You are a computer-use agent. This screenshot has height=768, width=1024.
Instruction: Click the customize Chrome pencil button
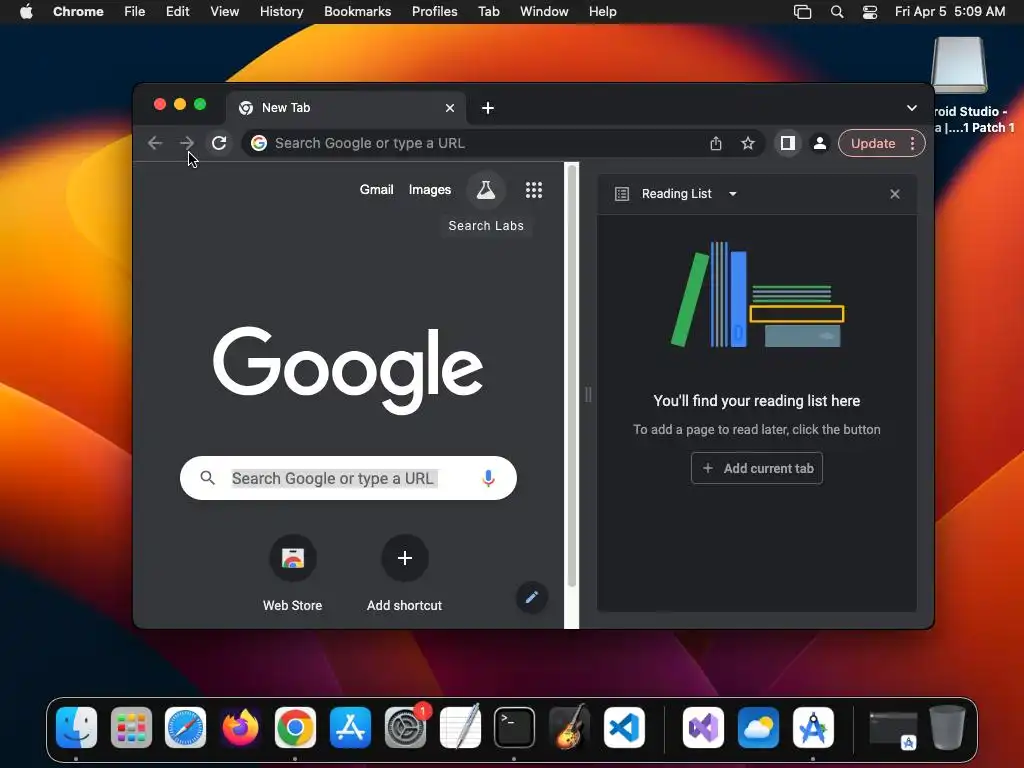point(532,597)
